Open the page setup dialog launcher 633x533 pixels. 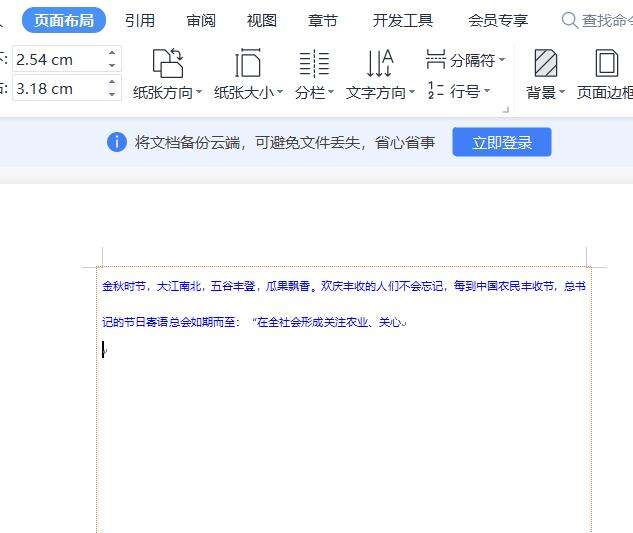pos(505,109)
